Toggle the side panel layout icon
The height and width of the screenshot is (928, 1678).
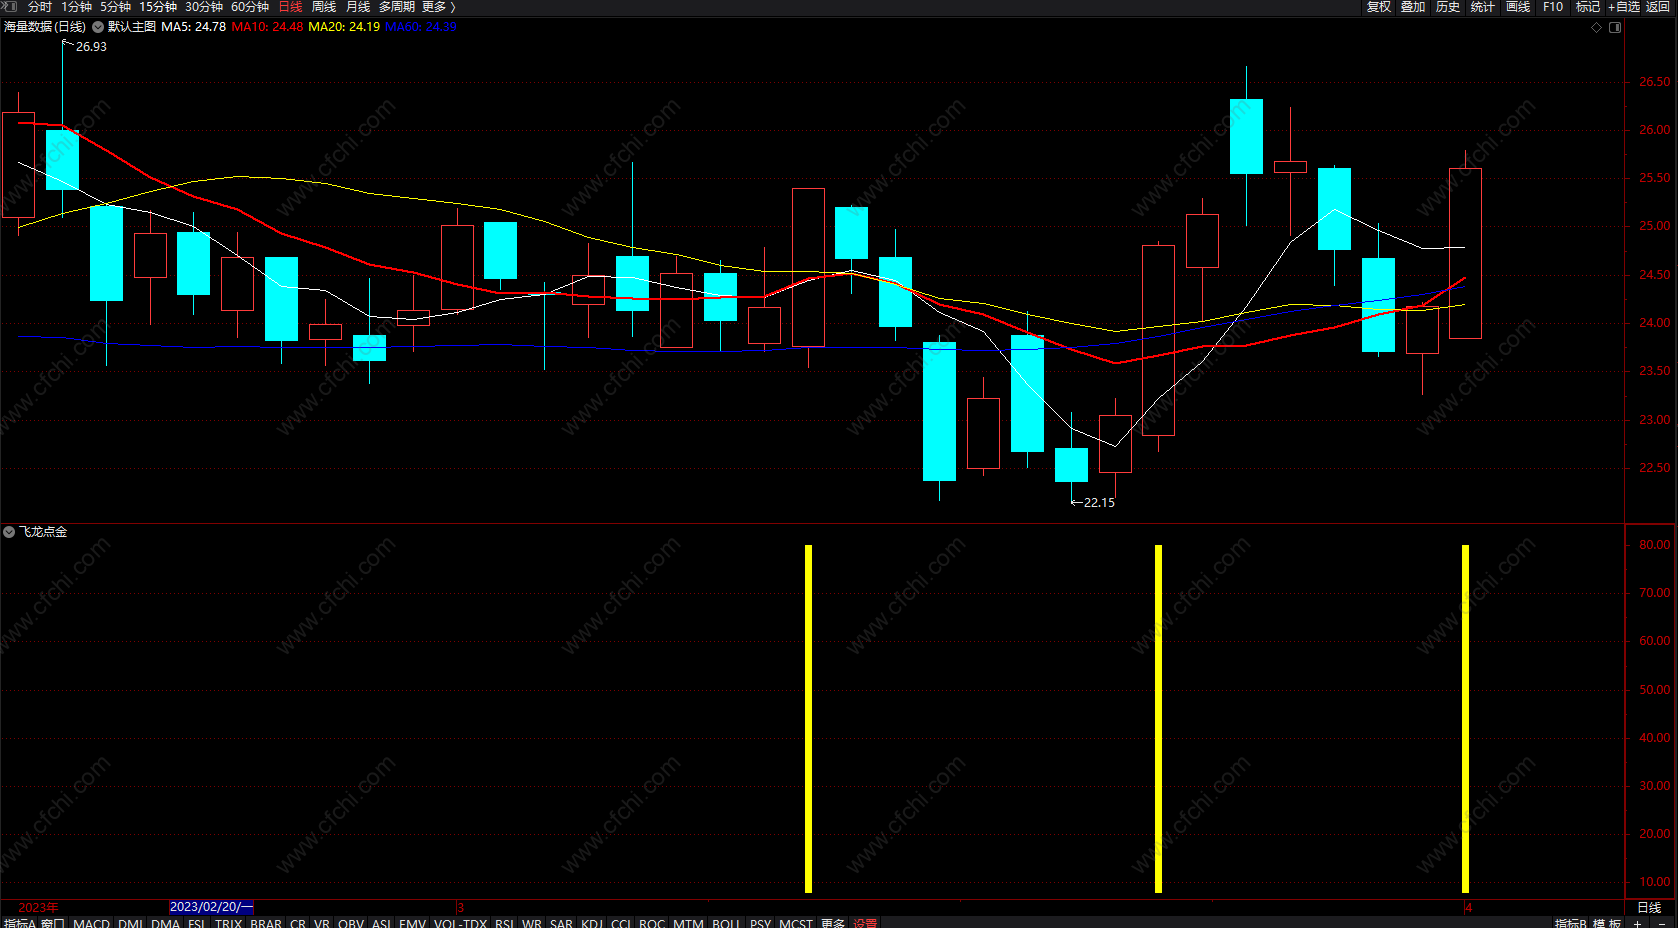point(1615,27)
